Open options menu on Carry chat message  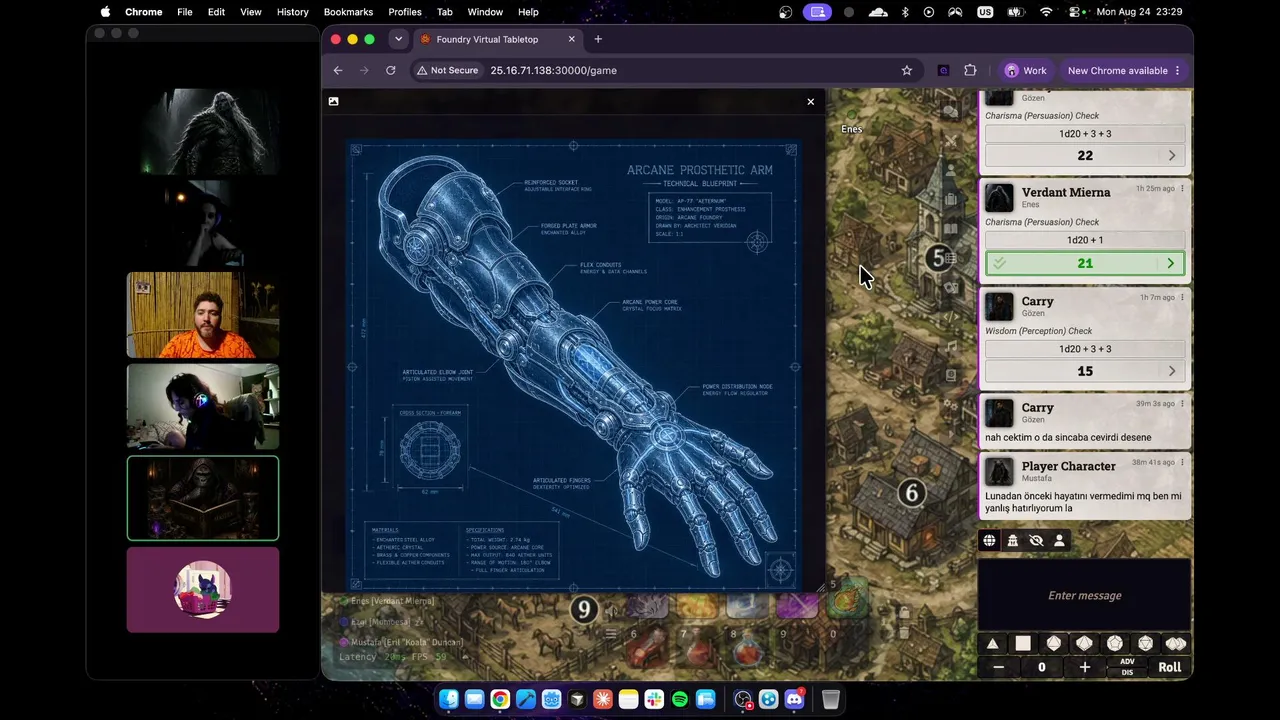tap(1182, 404)
